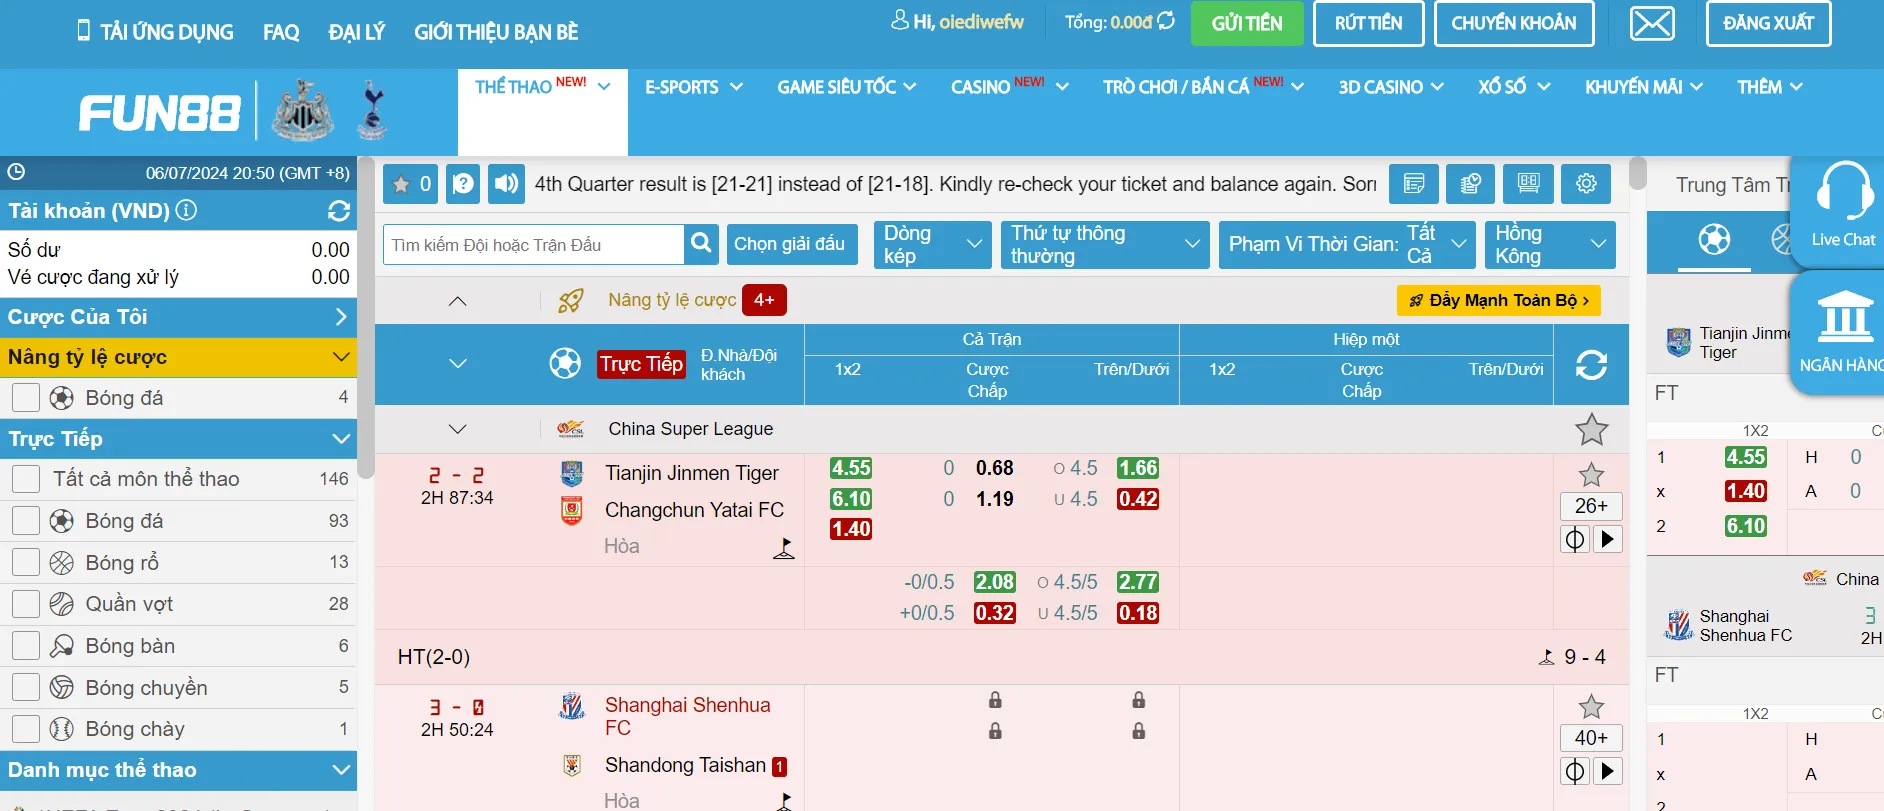Open the CASINO menu
This screenshot has width=1884, height=811.
(1010, 87)
